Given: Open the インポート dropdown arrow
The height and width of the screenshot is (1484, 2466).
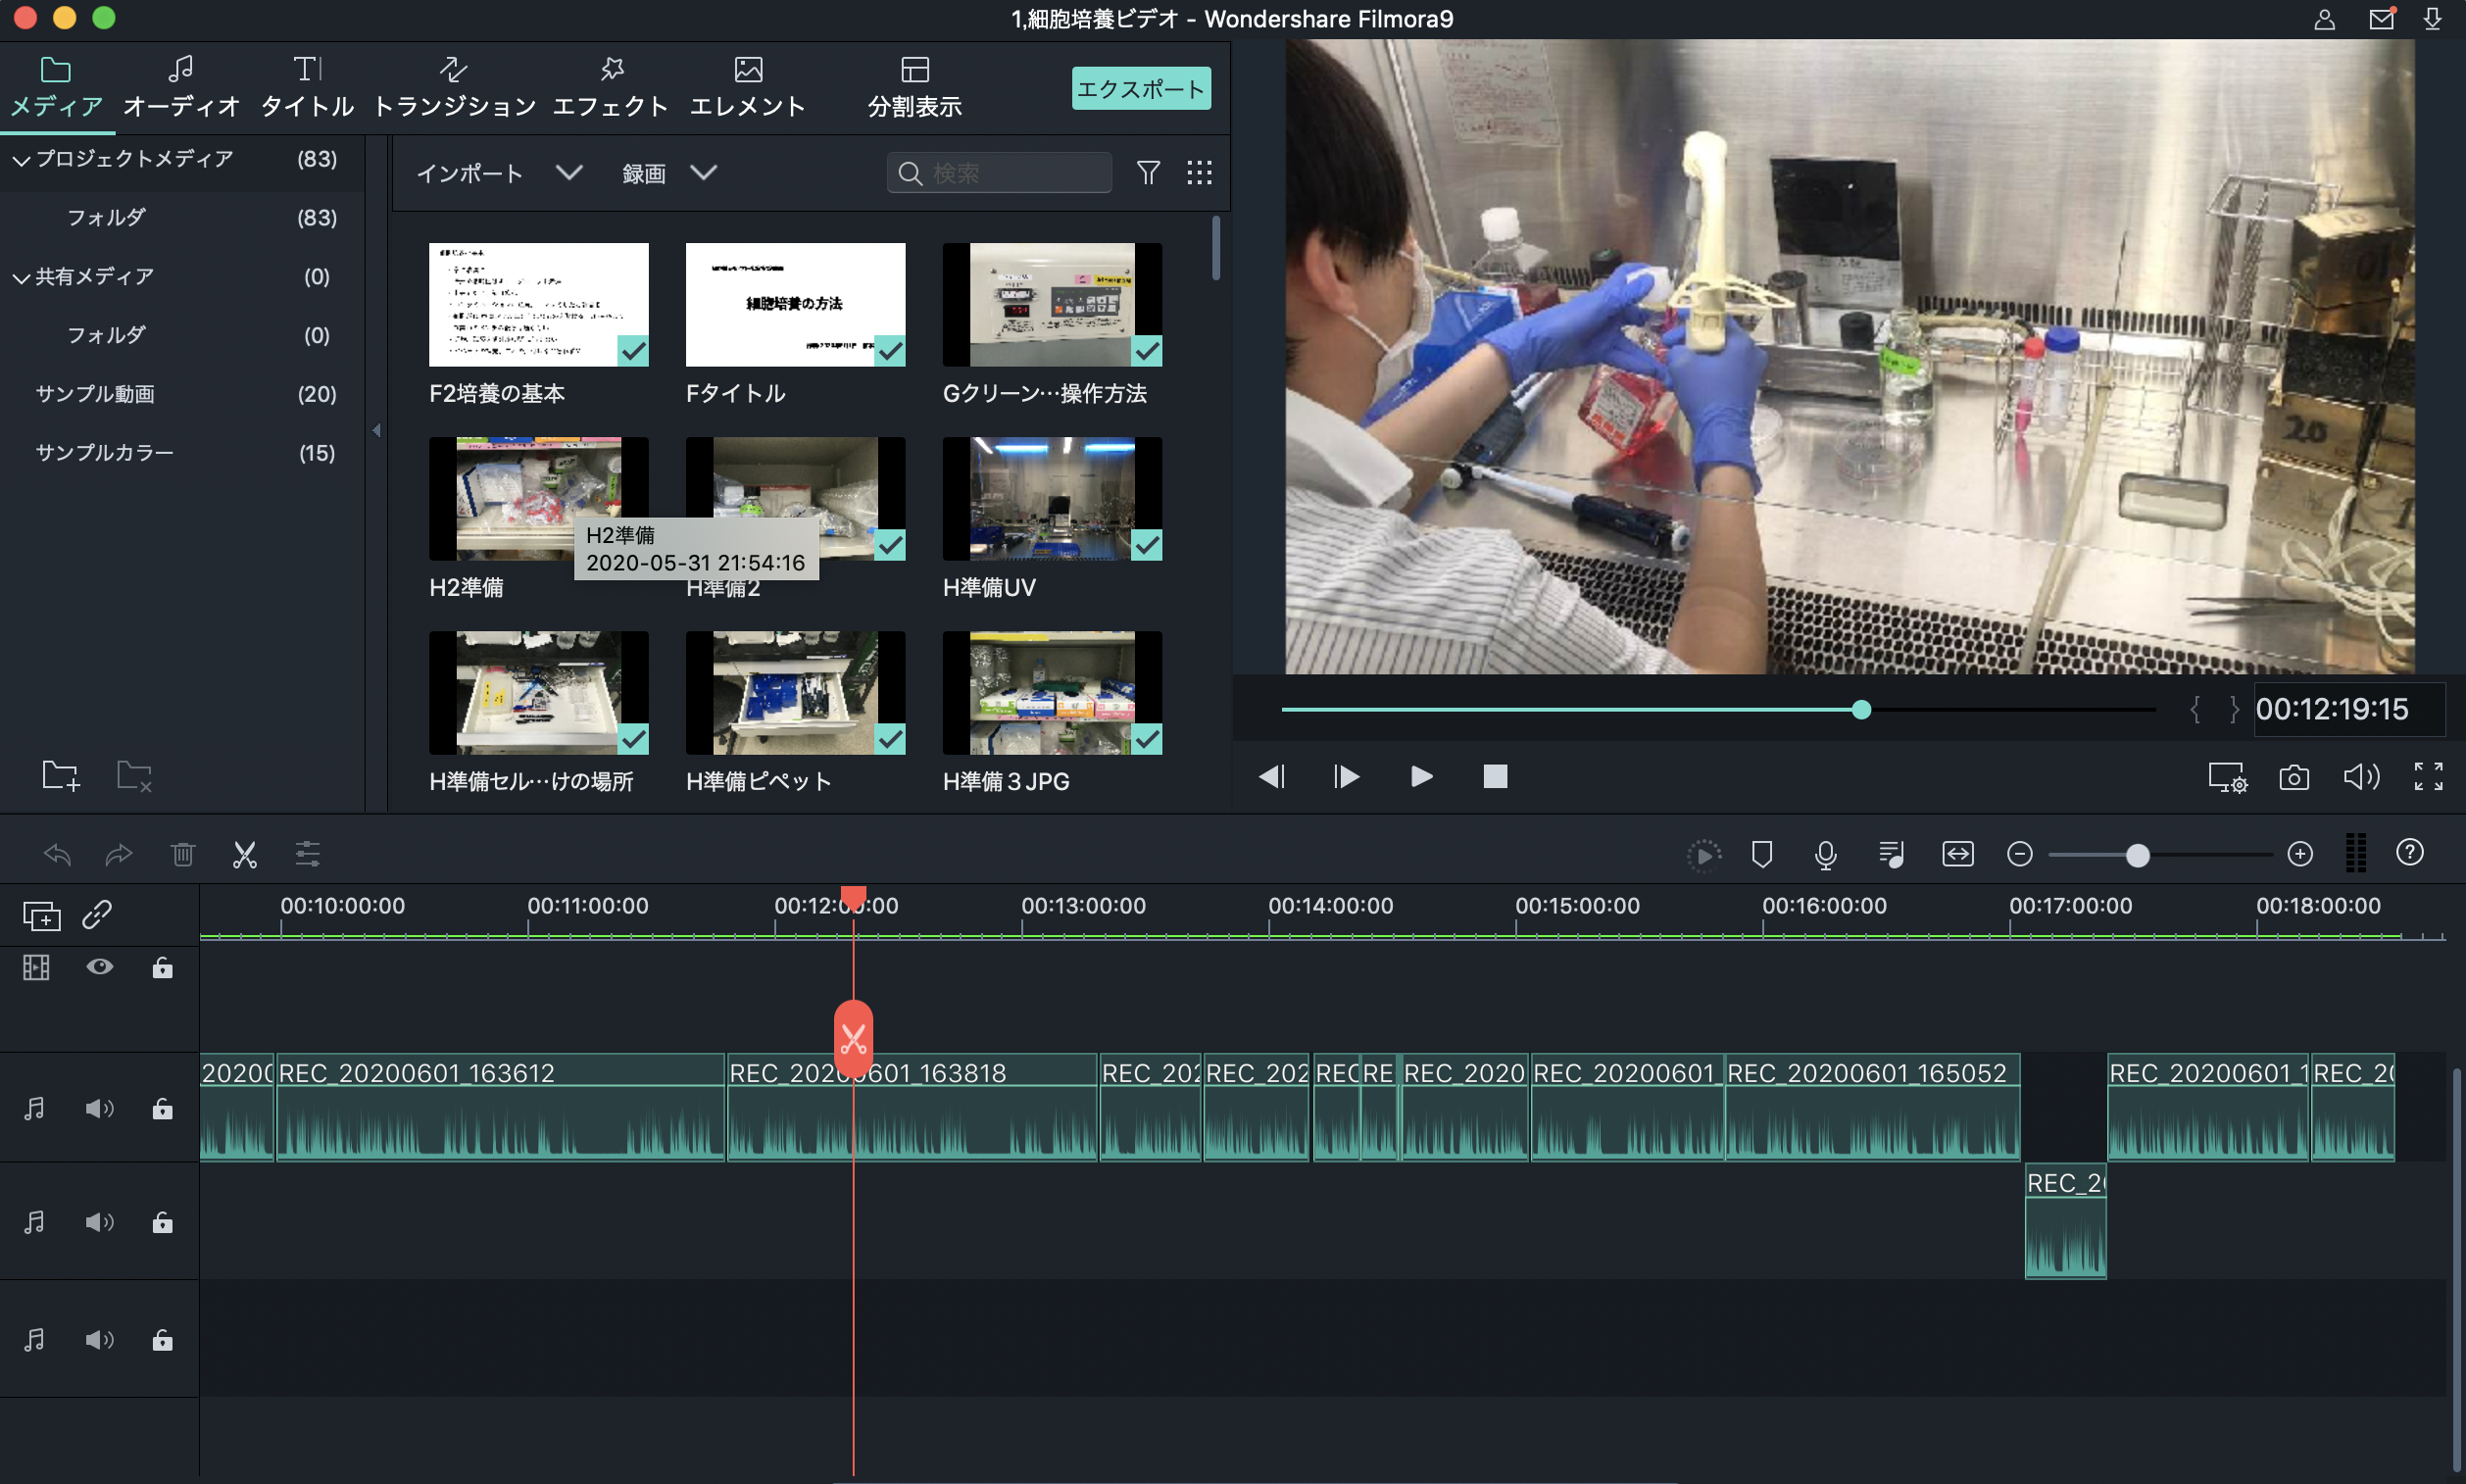Looking at the screenshot, I should (x=569, y=172).
